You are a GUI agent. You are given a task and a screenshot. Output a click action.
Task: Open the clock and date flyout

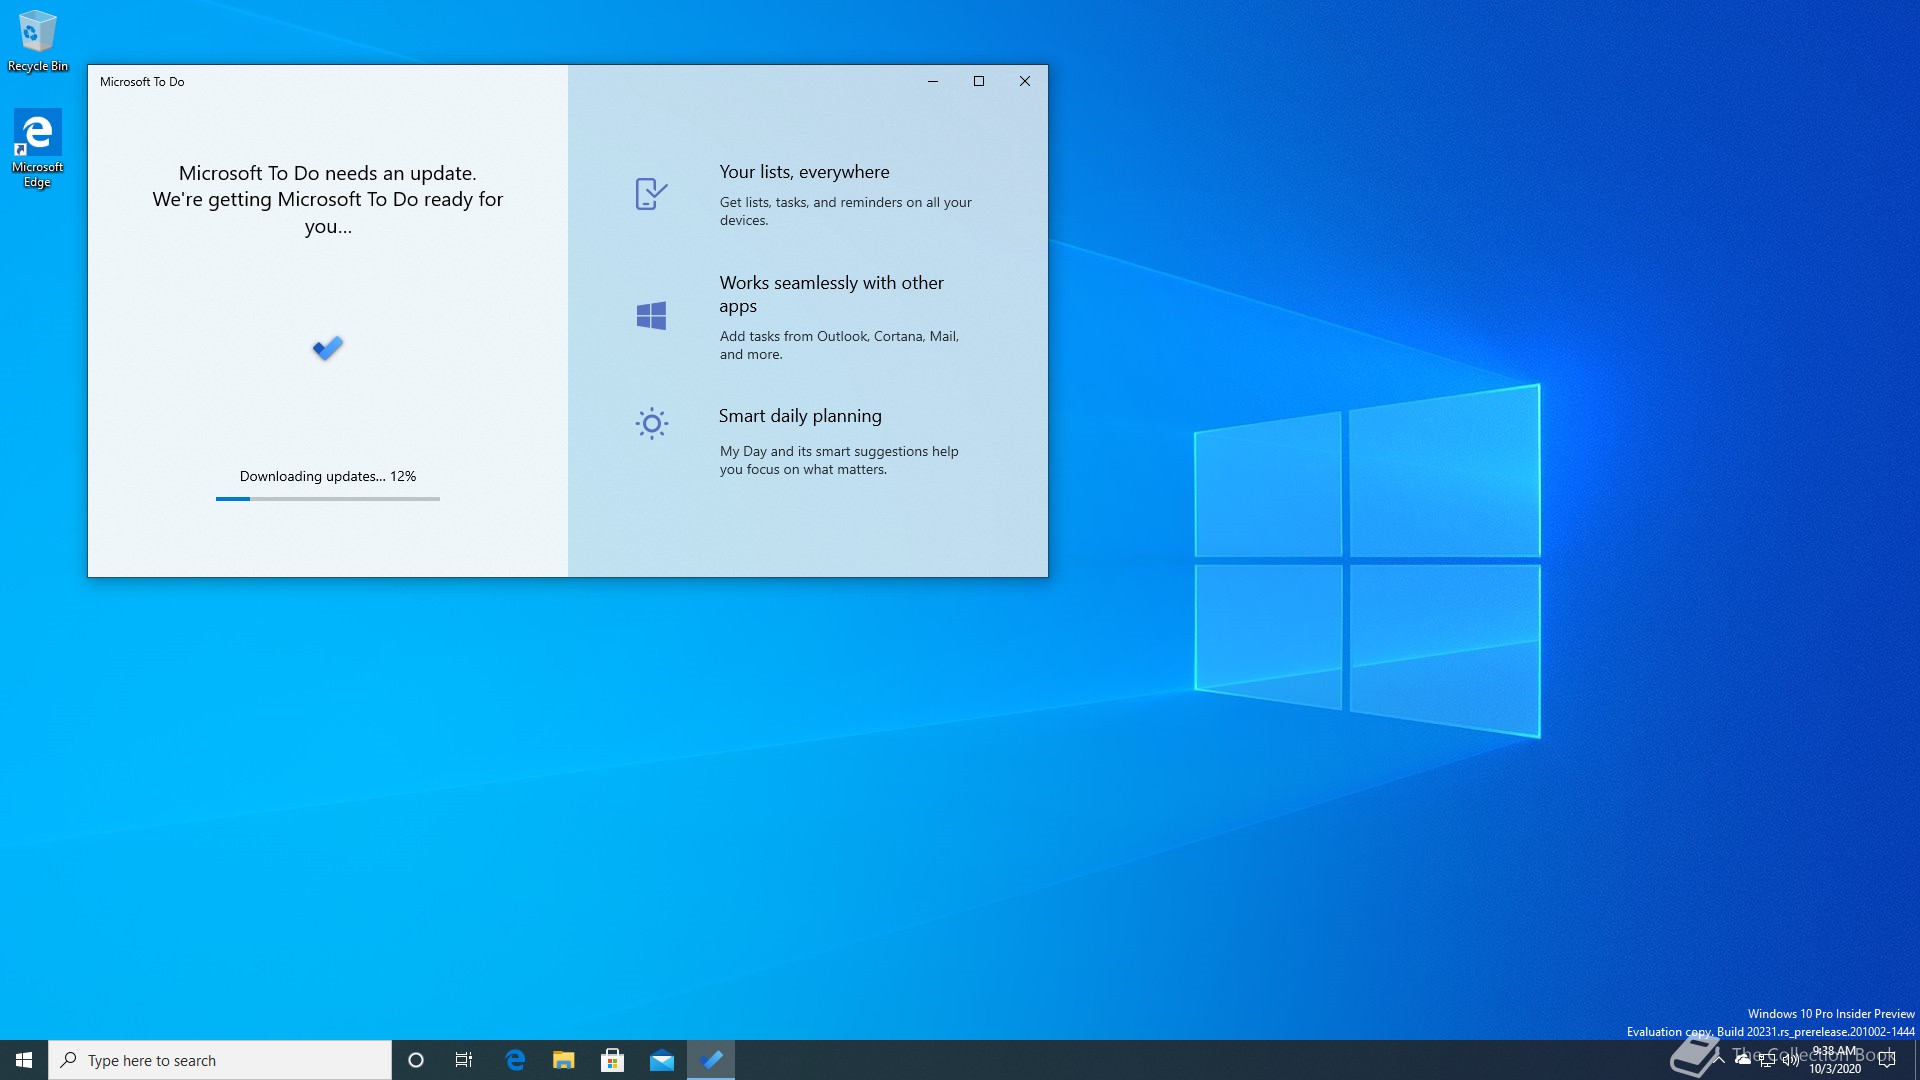[x=1835, y=1060]
